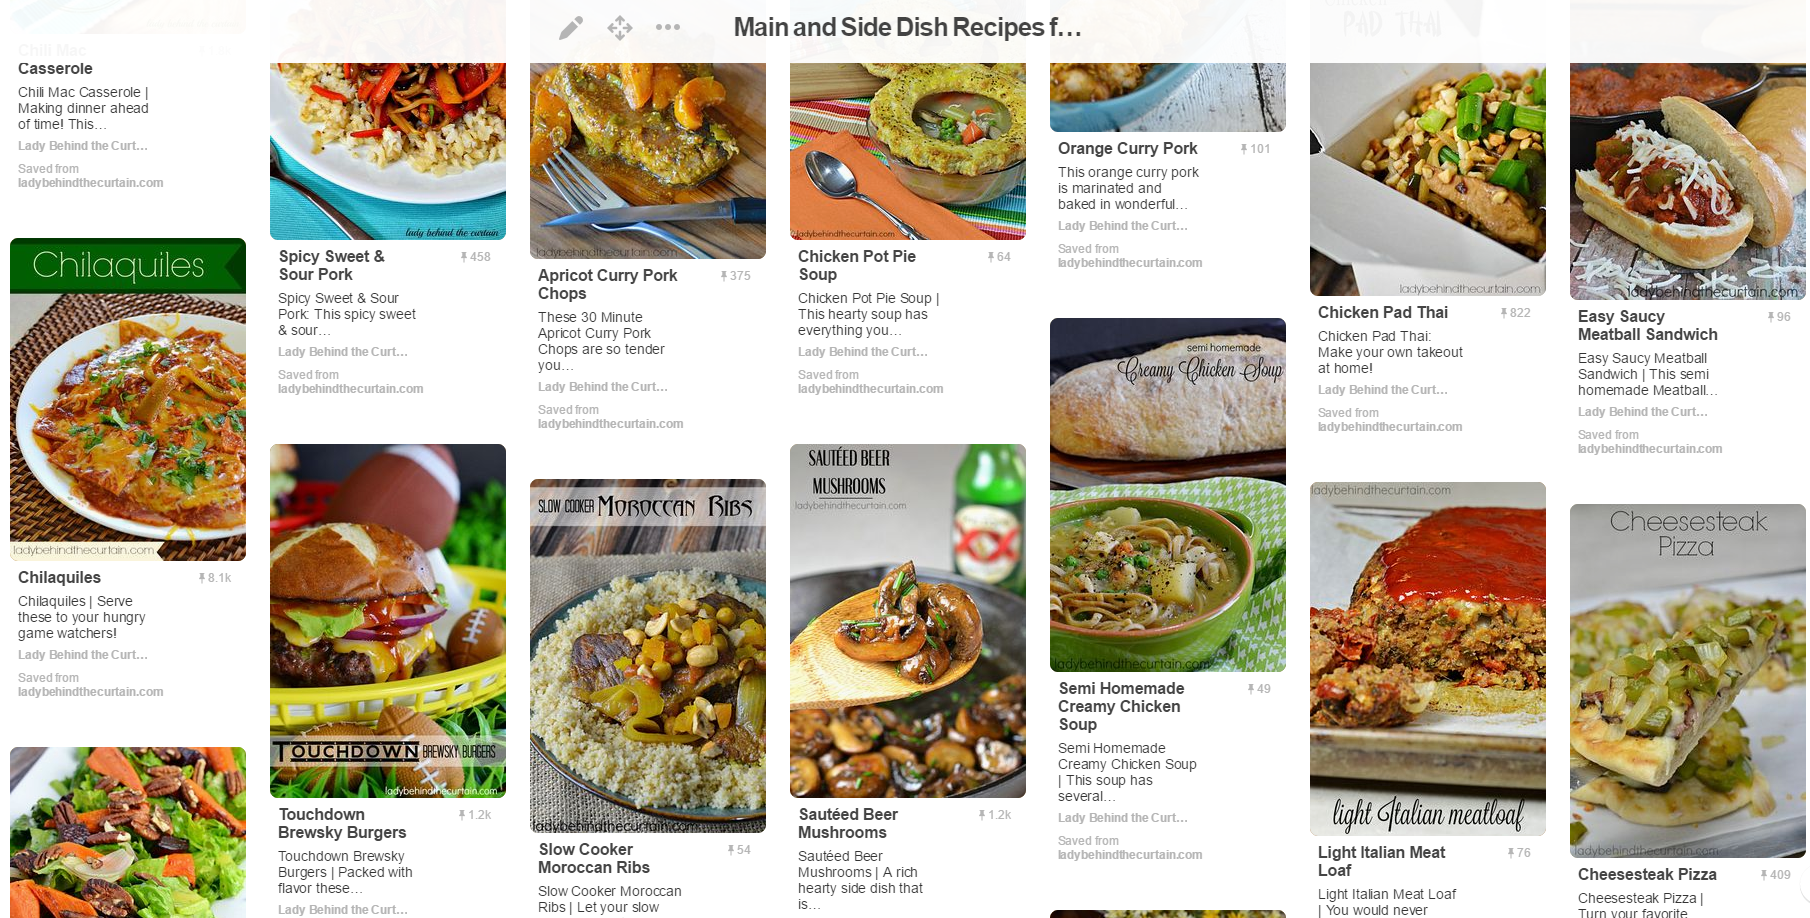Open the Touchdown Brewsky Burgers image

click(388, 621)
